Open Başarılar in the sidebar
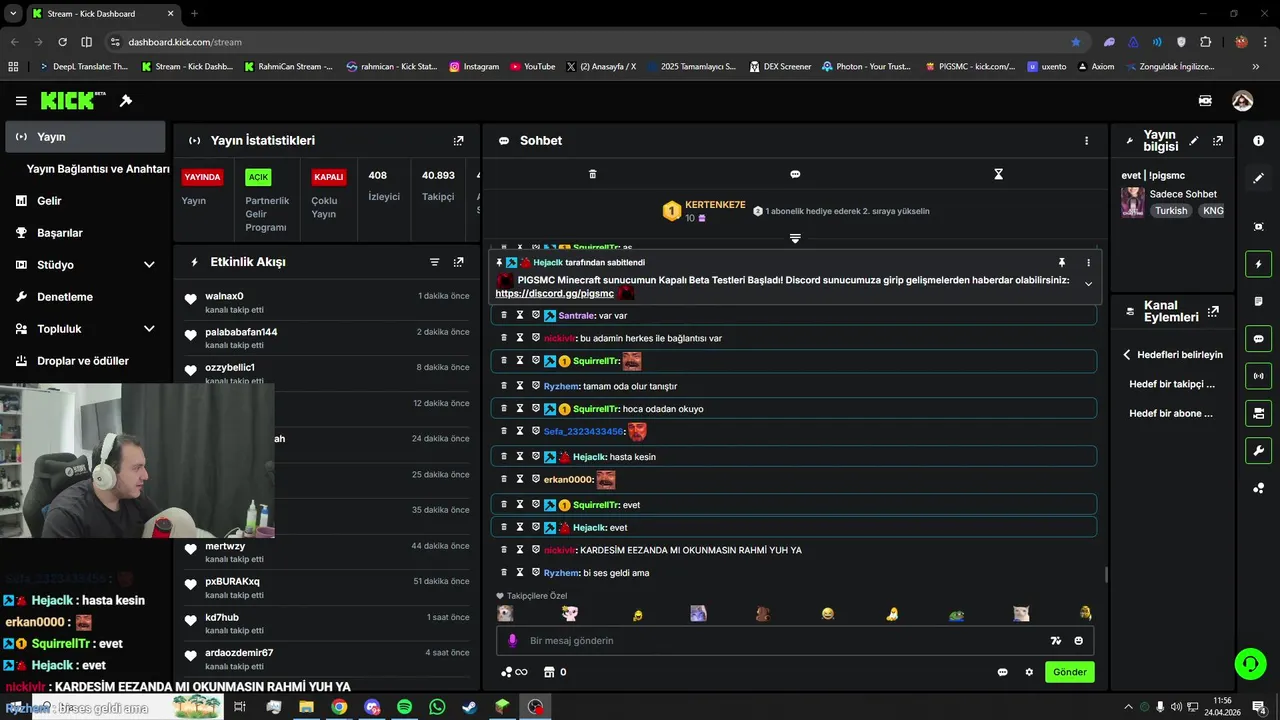Image resolution: width=1280 pixels, height=720 pixels. click(x=85, y=233)
